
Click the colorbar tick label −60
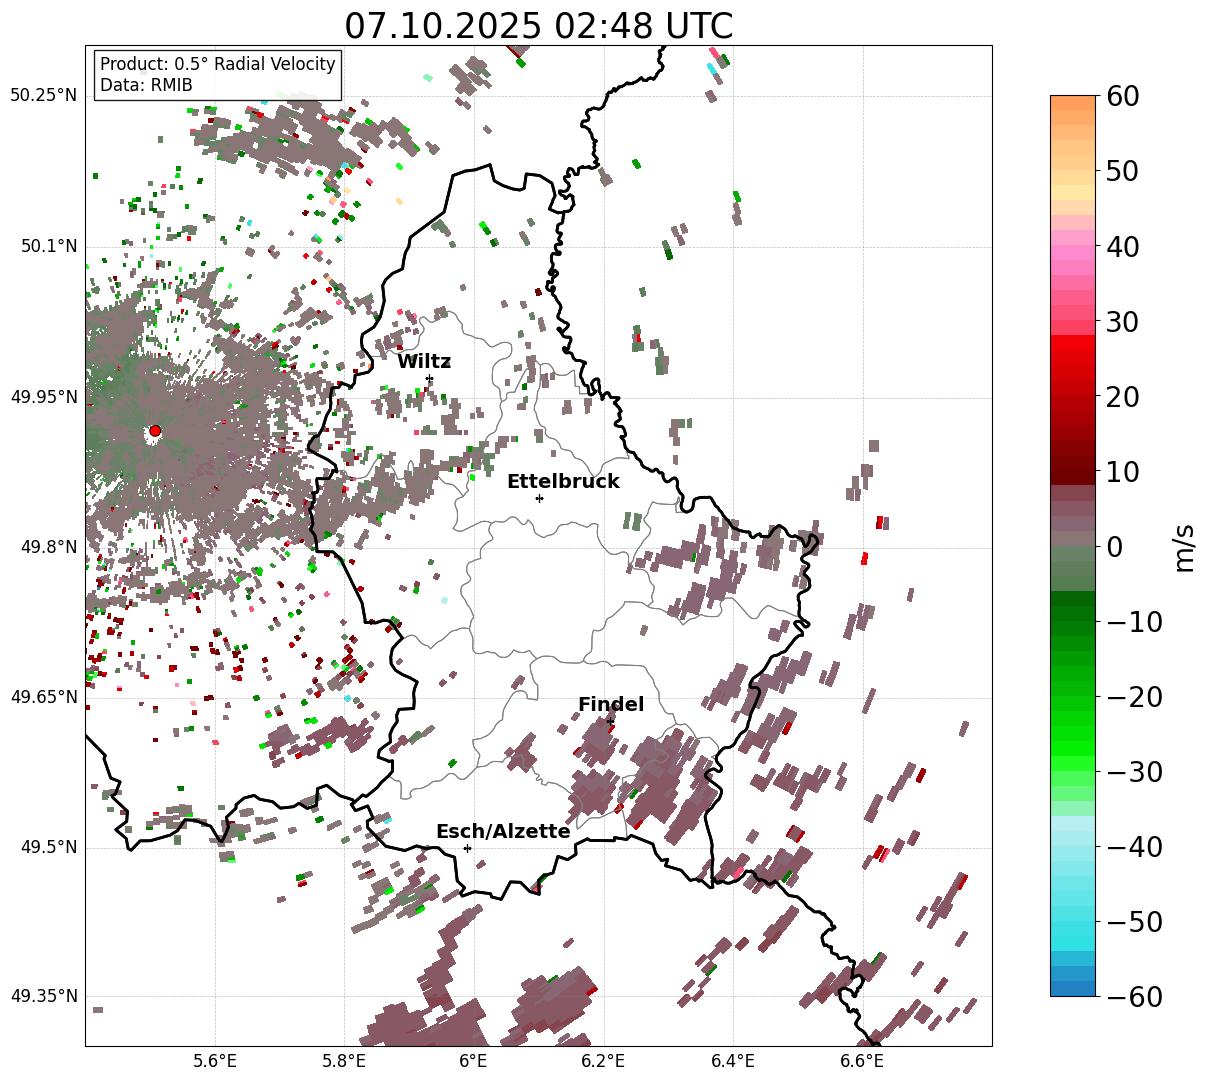point(1134,997)
